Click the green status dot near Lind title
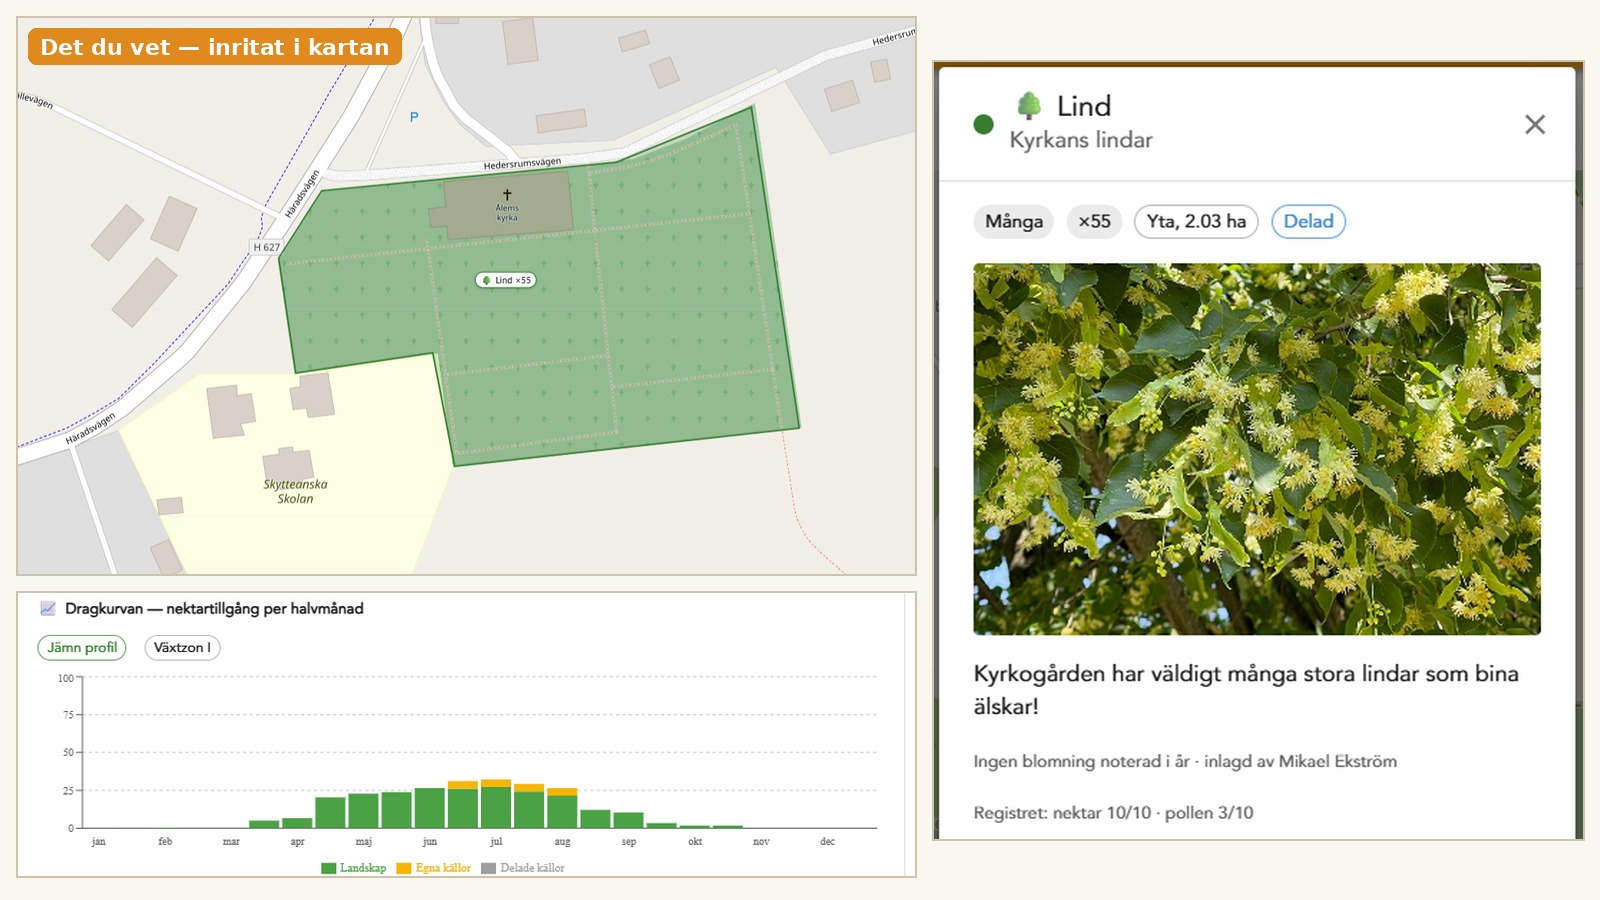1600x900 pixels. (x=983, y=124)
